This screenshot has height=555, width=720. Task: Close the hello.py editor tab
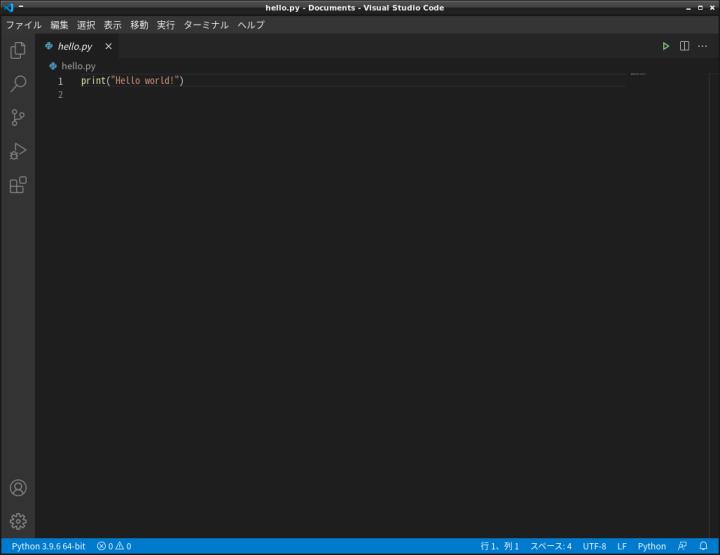coord(108,46)
